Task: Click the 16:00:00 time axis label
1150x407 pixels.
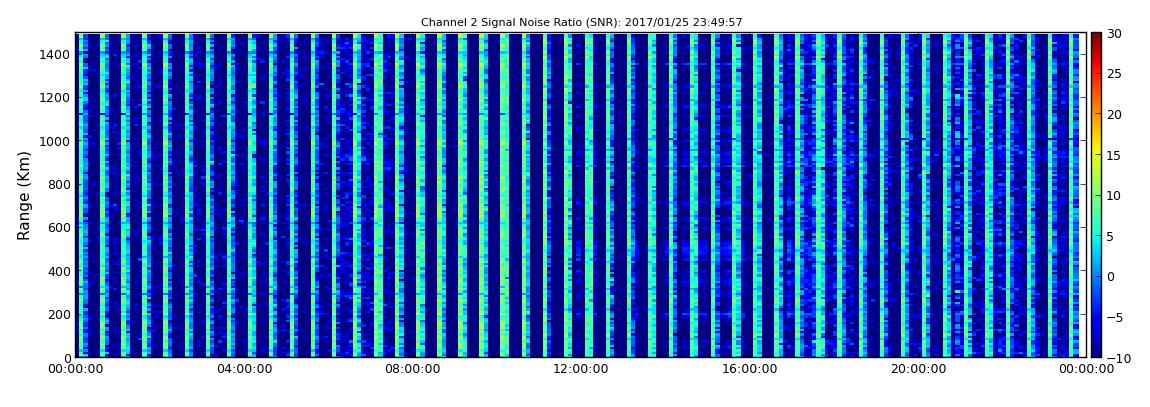Action: point(749,369)
